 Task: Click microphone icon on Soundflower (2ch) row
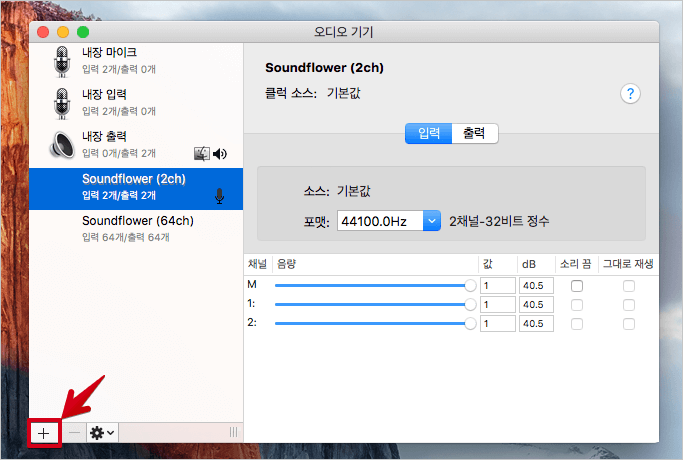(x=220, y=195)
